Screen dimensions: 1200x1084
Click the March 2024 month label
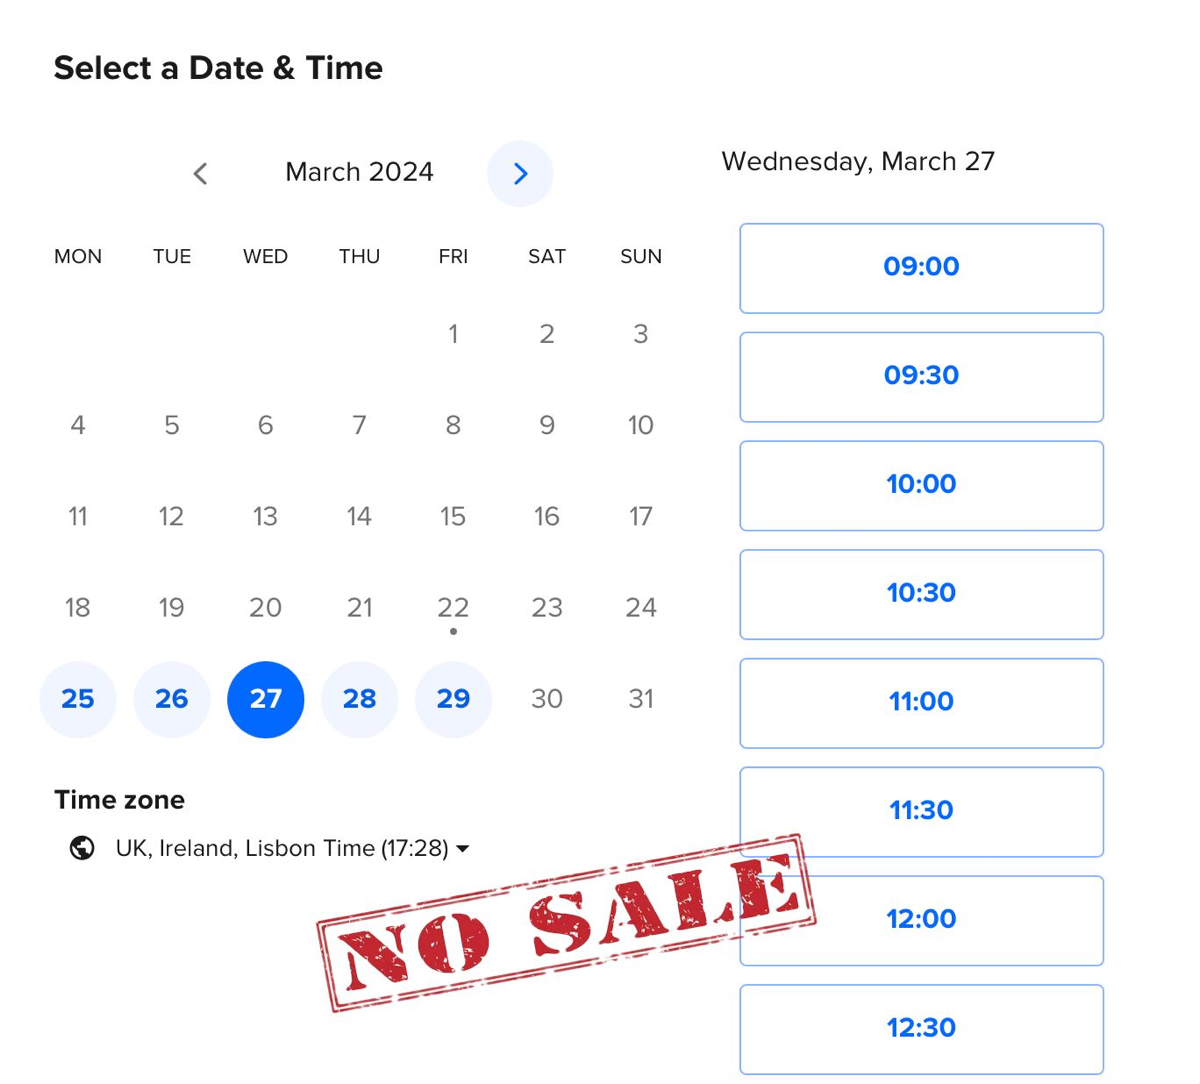(359, 172)
